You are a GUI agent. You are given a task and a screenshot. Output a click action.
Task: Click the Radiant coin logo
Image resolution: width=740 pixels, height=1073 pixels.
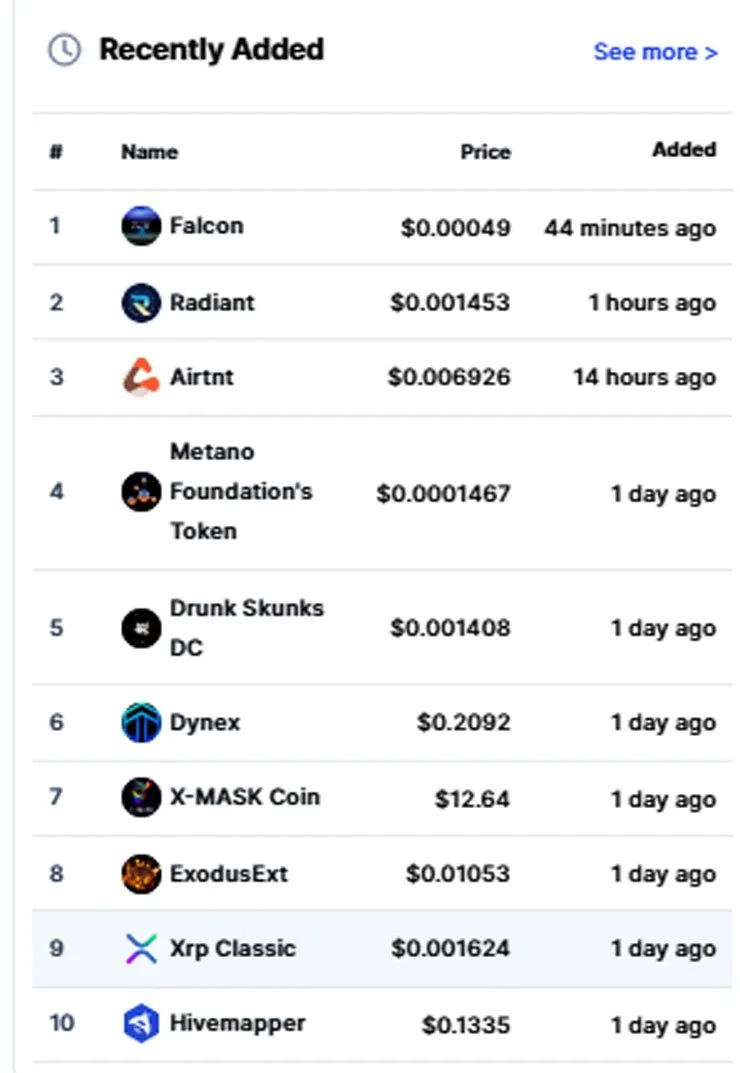tap(141, 302)
